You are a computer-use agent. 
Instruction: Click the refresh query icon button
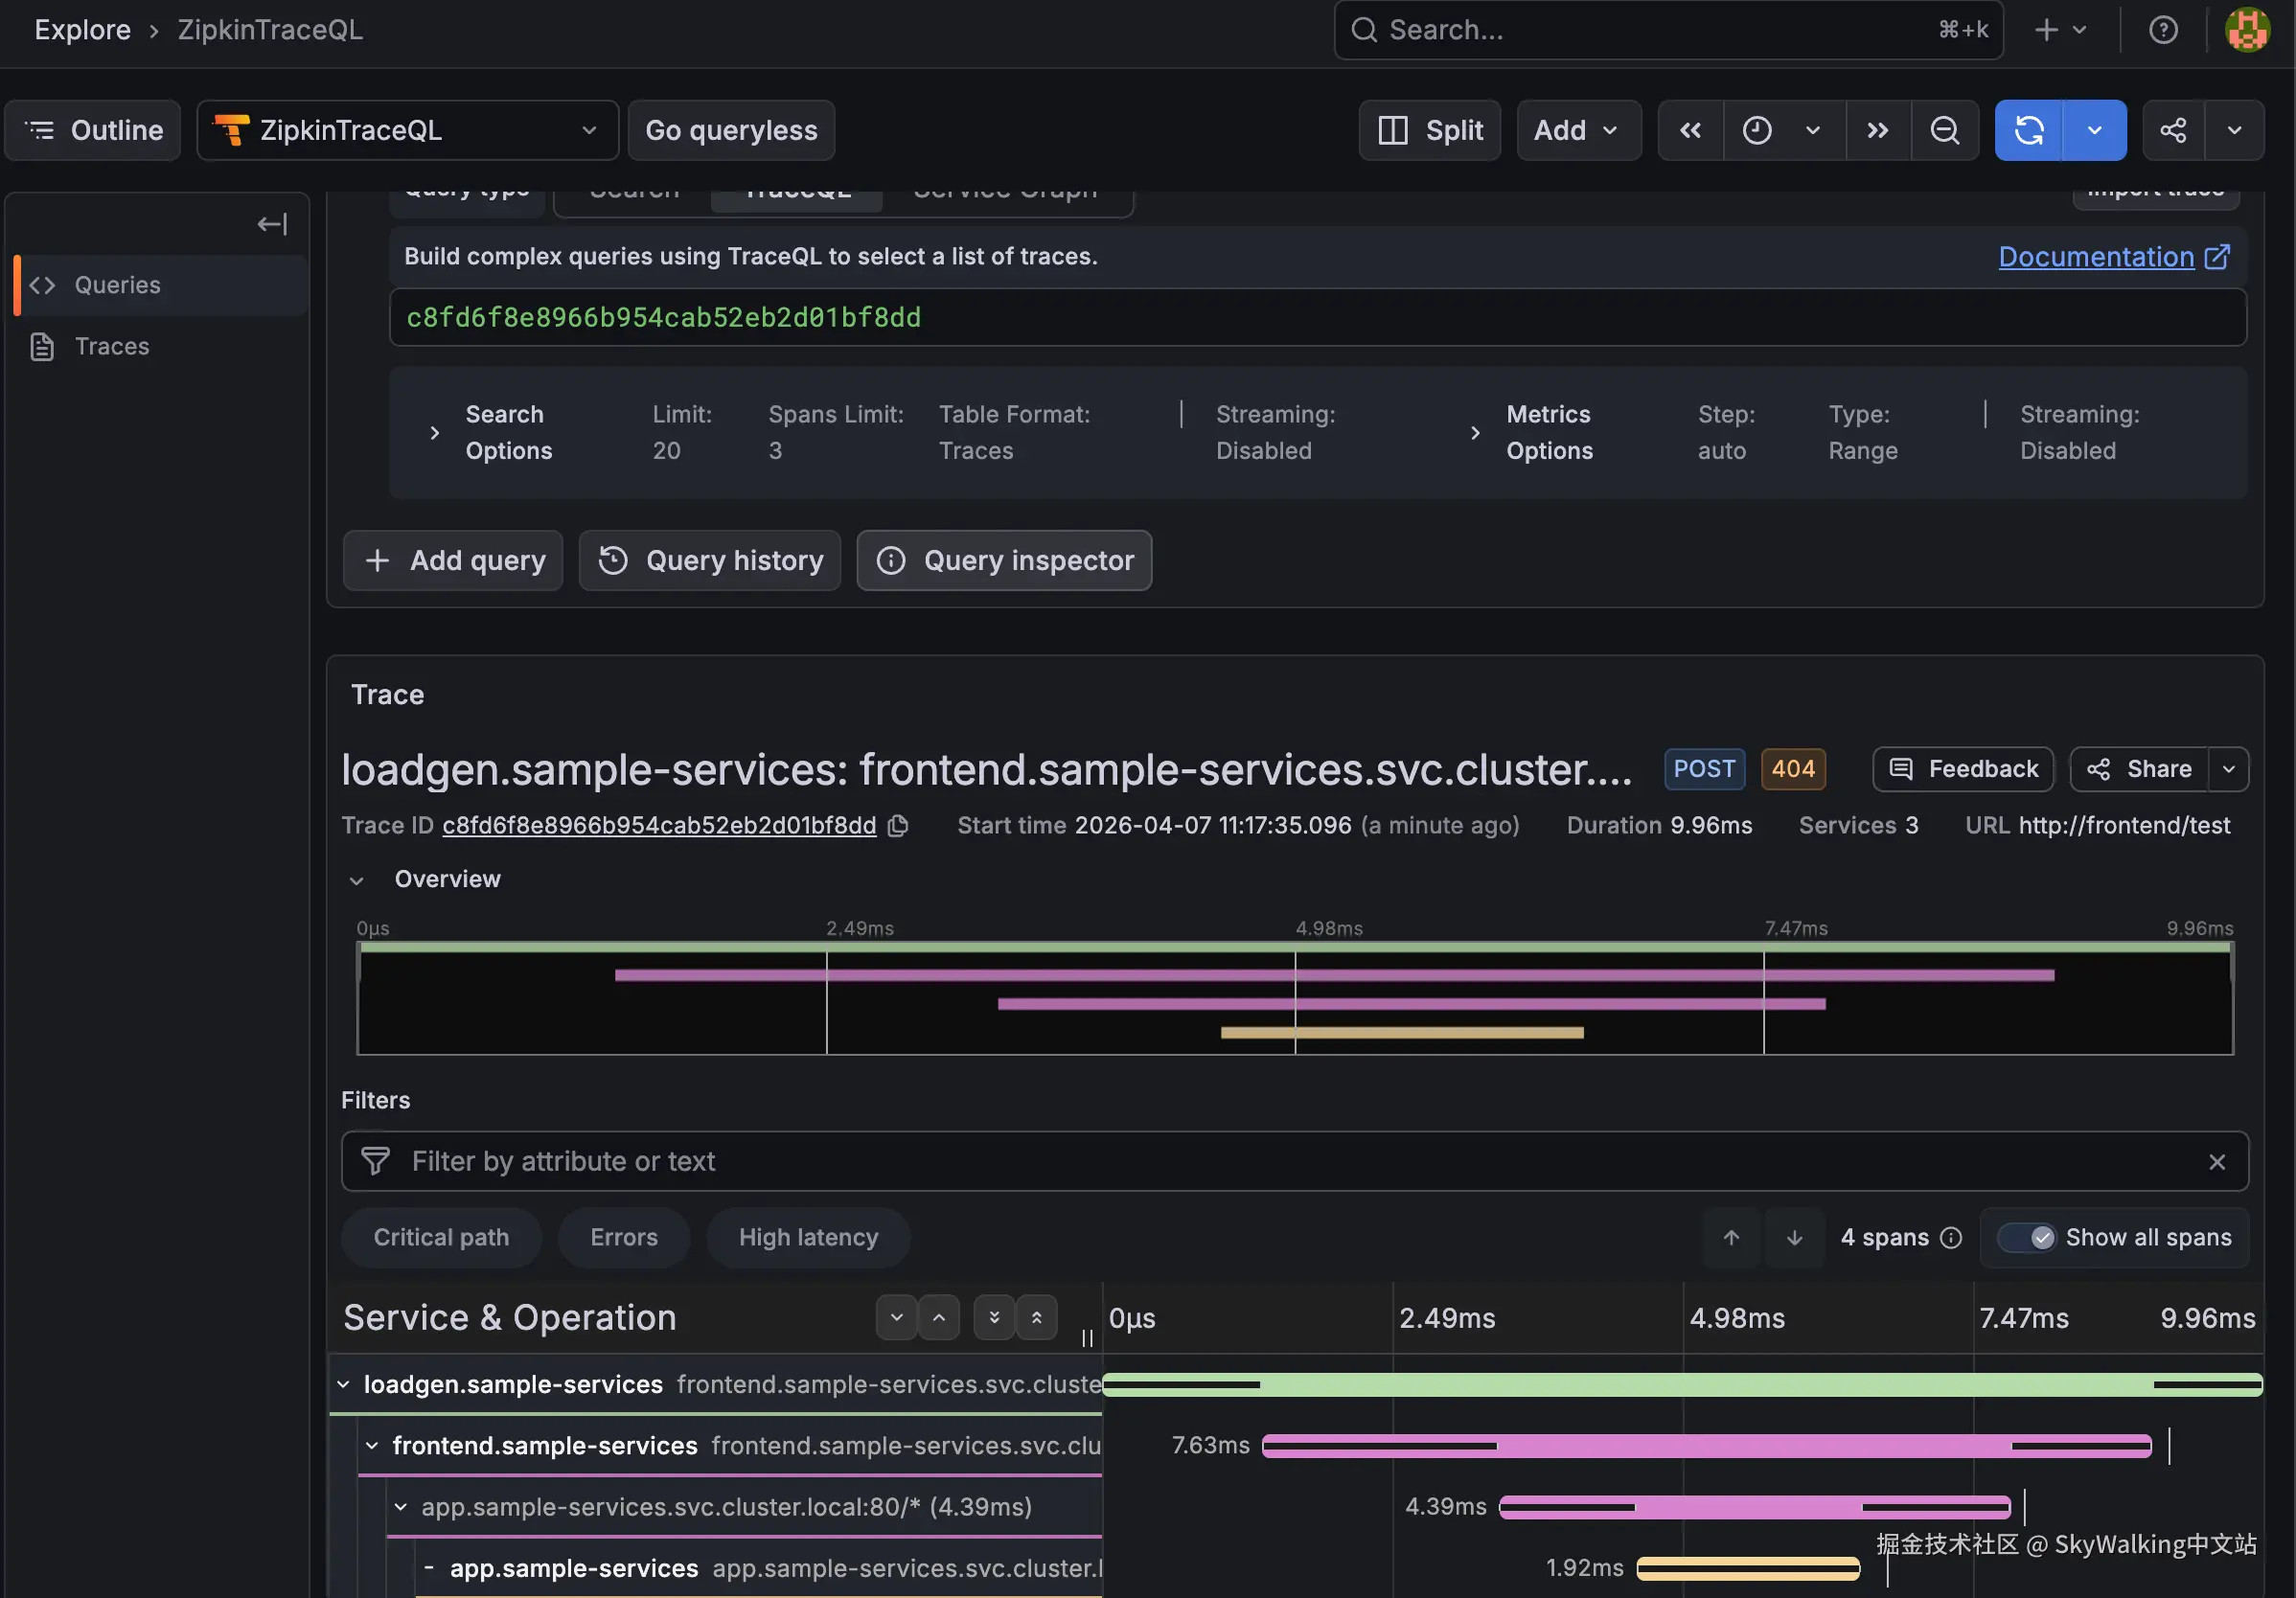tap(2028, 130)
